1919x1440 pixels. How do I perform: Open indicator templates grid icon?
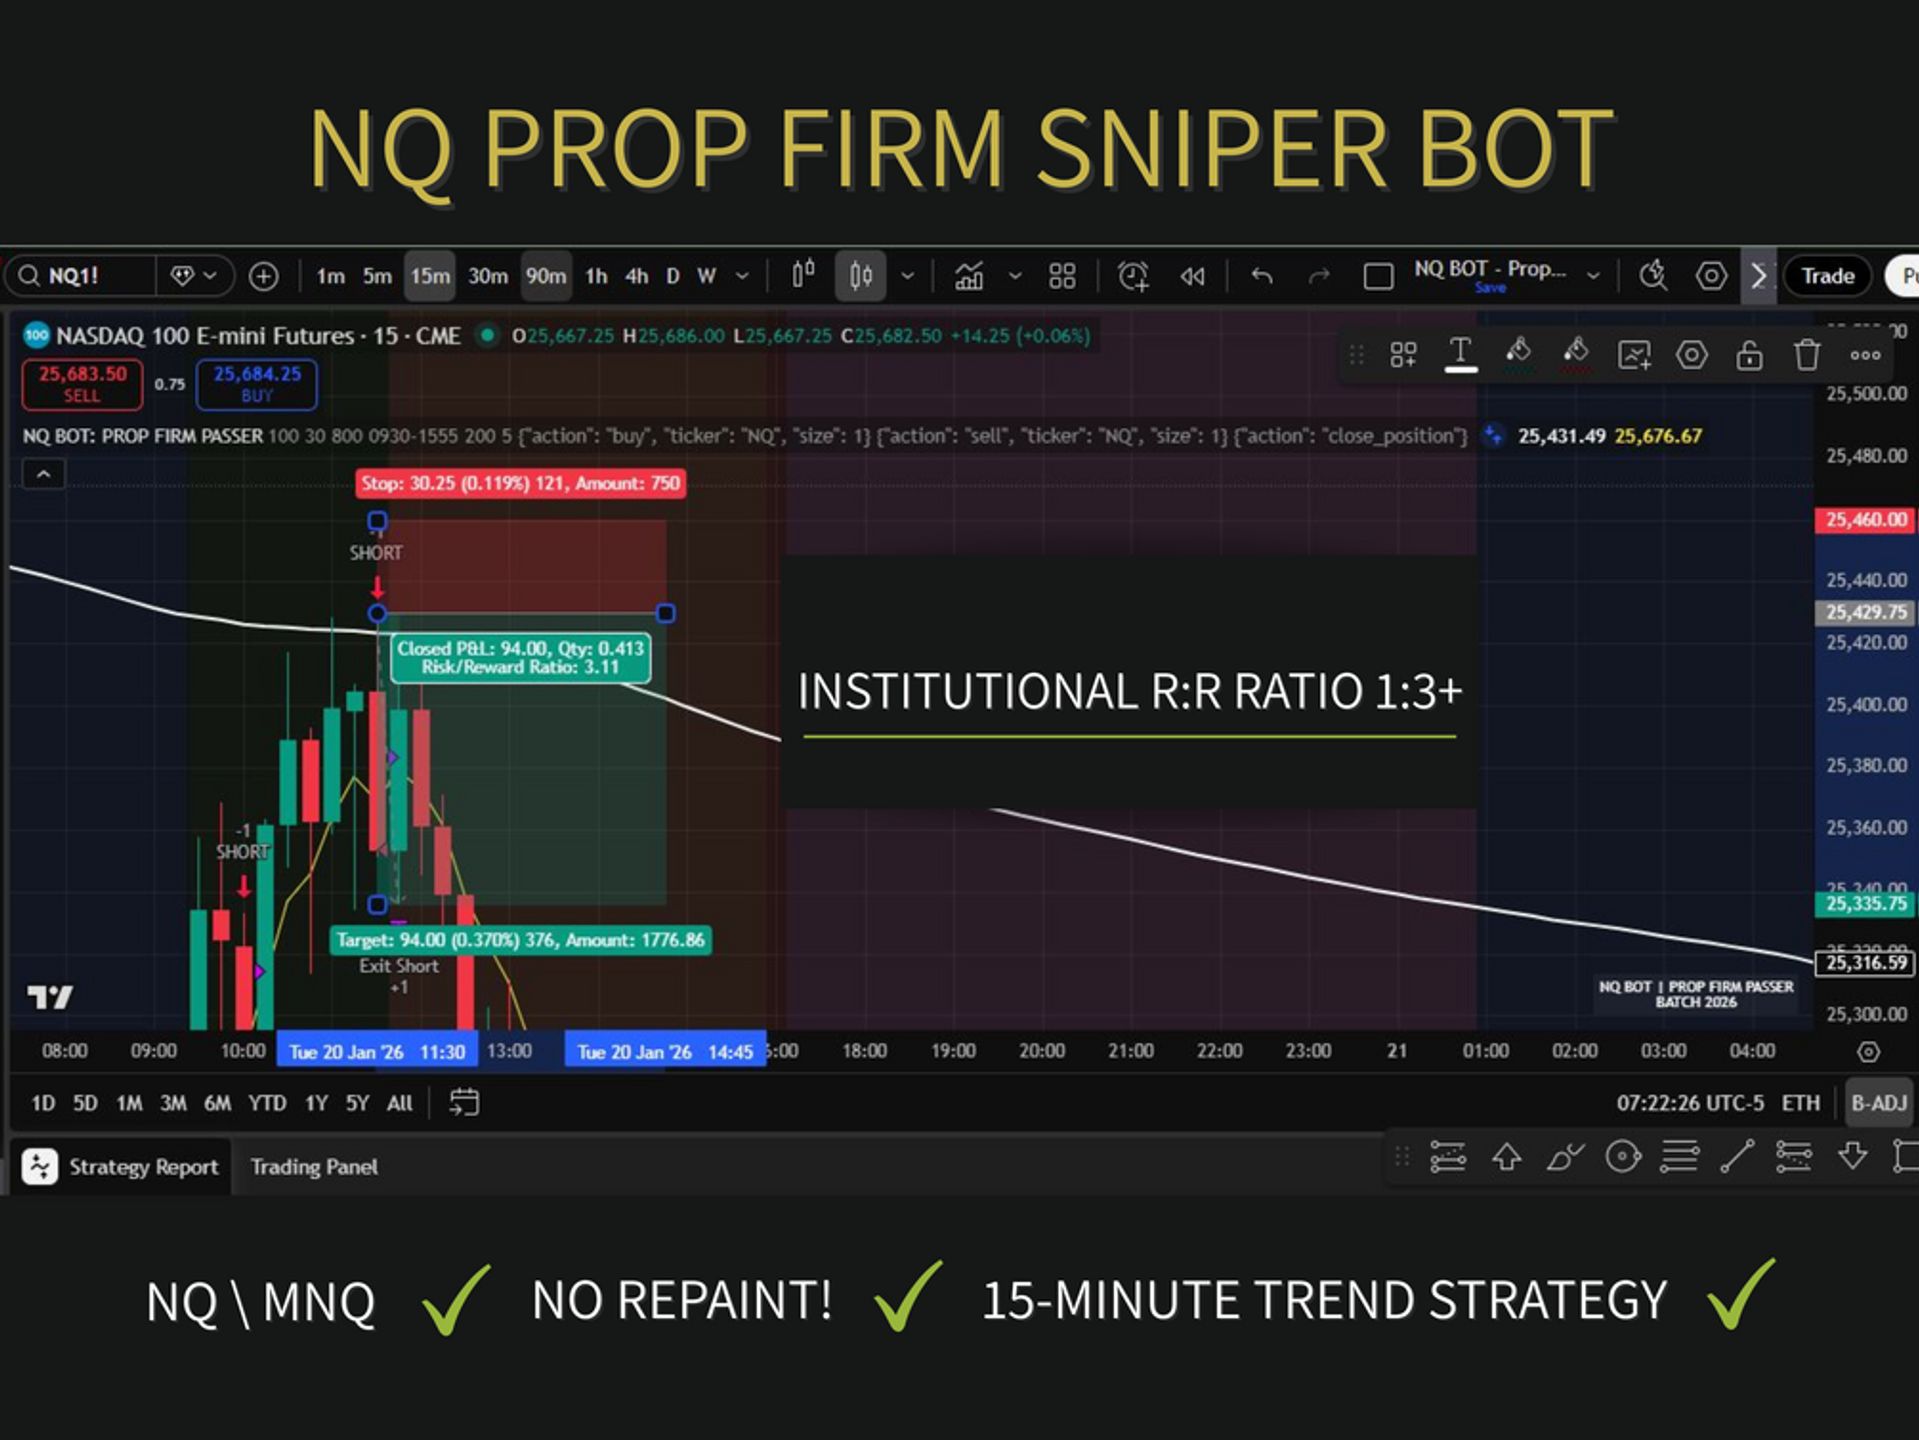(x=1062, y=276)
